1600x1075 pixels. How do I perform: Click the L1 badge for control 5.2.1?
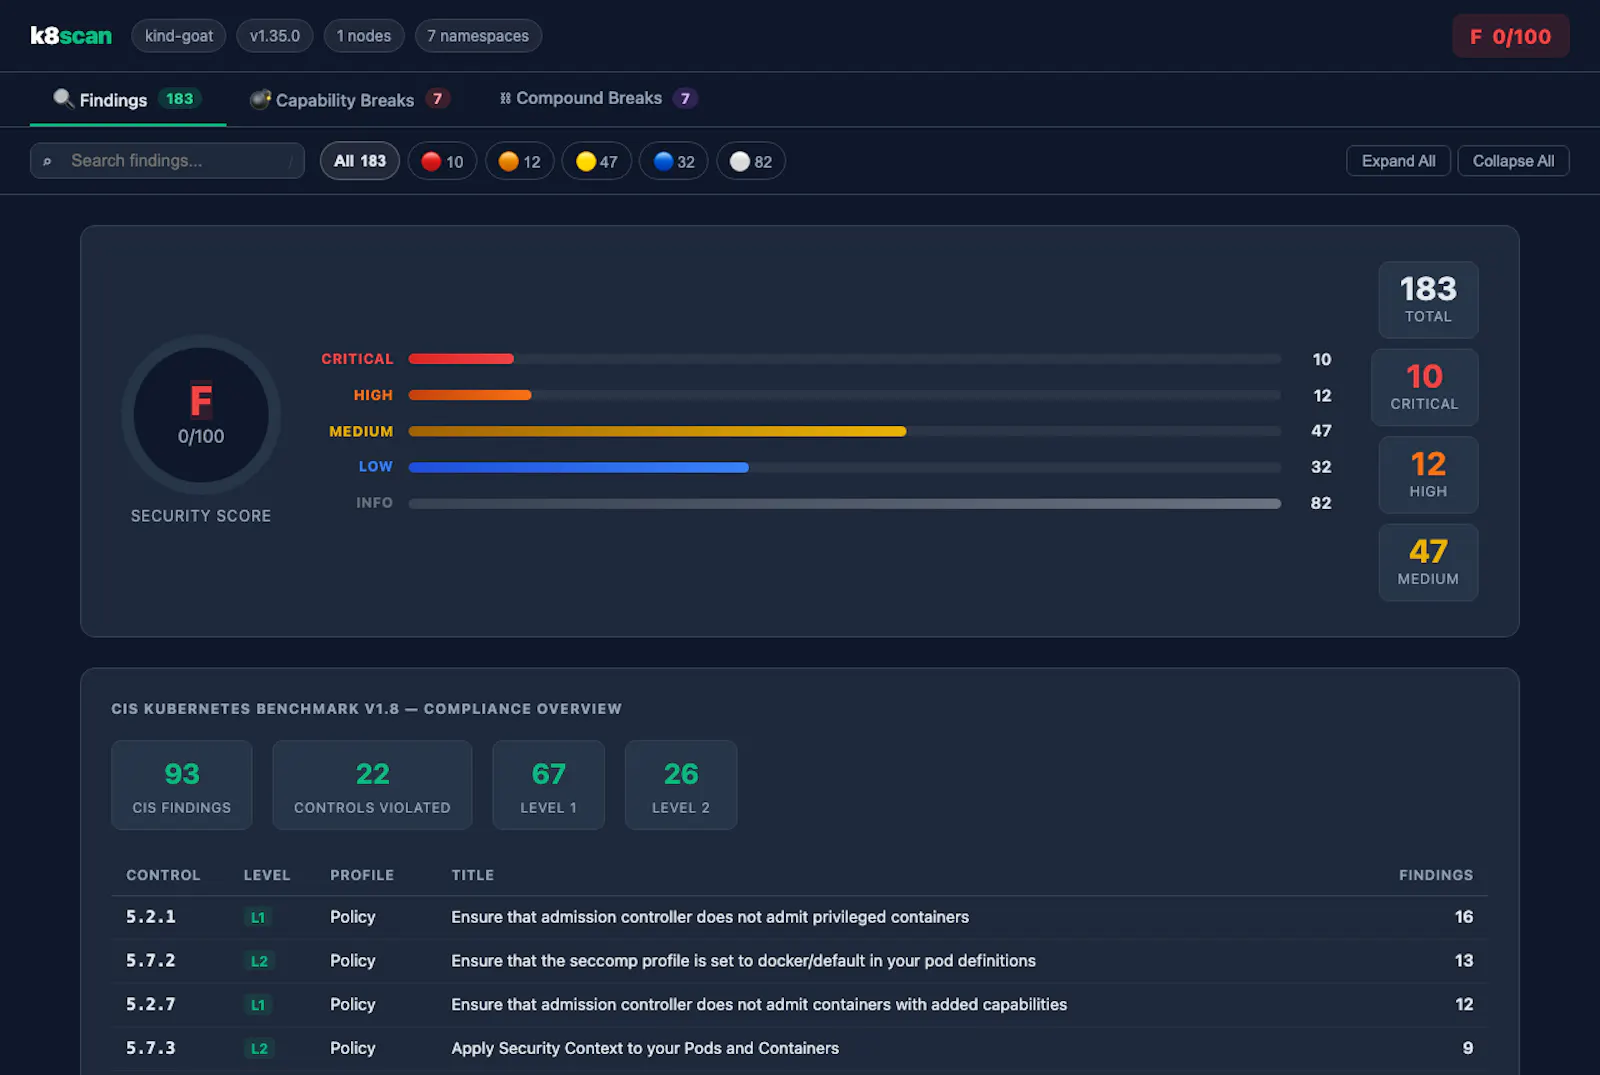click(258, 917)
